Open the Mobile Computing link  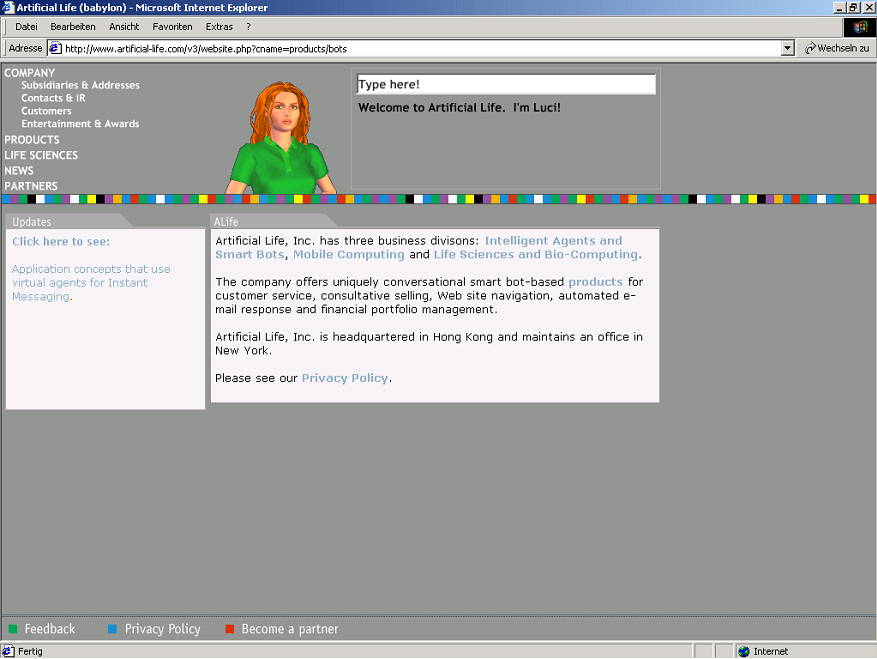point(348,255)
